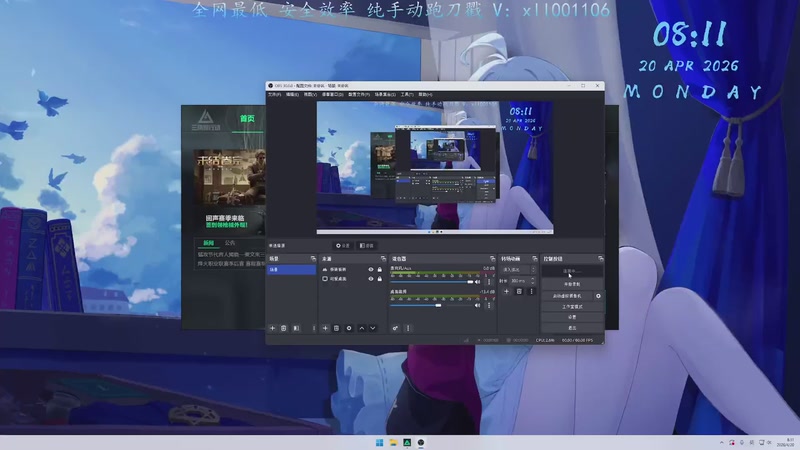Screen dimensions: 800x450
Task: Click the OBS preview canvas
Action: [435, 167]
